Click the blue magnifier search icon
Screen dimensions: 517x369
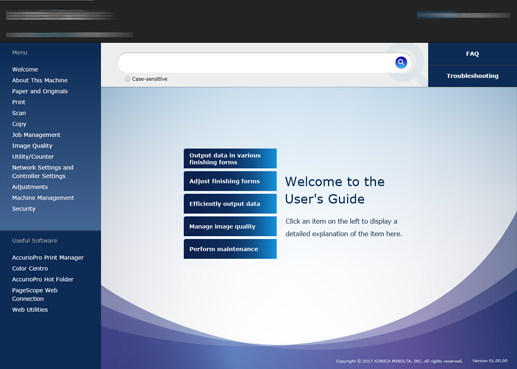[401, 62]
